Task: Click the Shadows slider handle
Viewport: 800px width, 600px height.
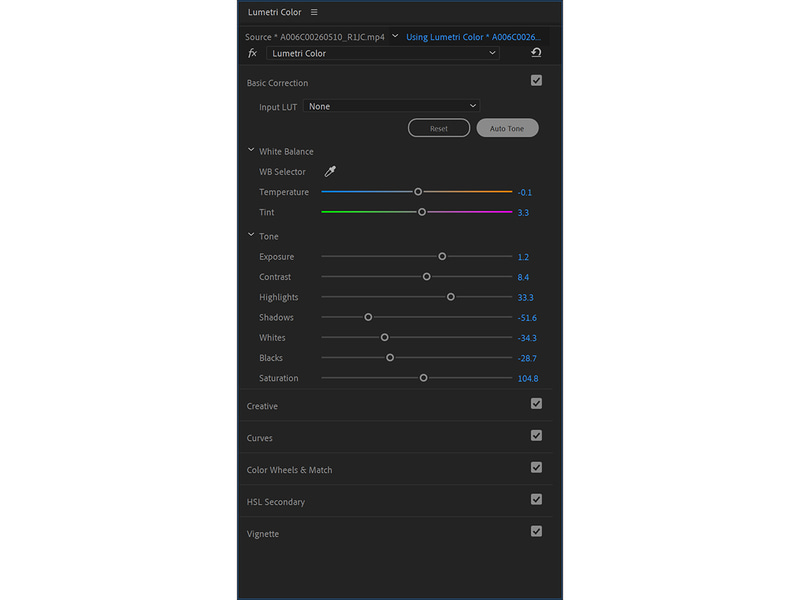Action: (x=368, y=317)
